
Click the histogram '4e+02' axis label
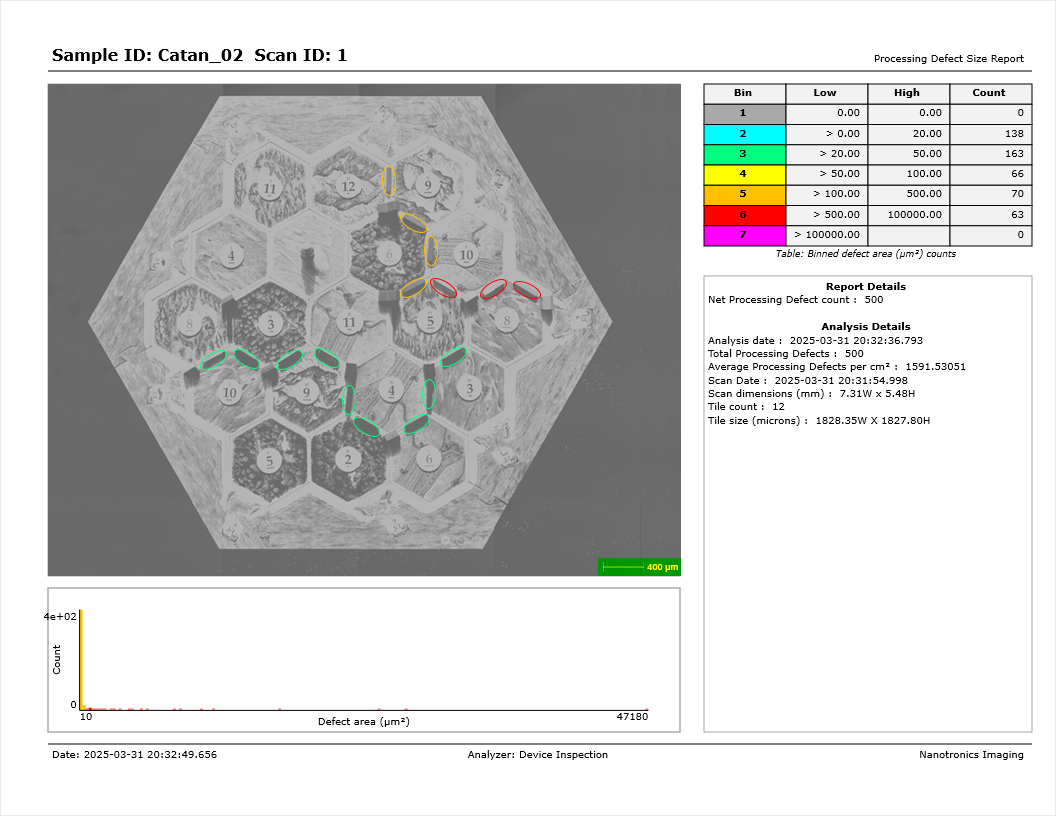pos(61,617)
